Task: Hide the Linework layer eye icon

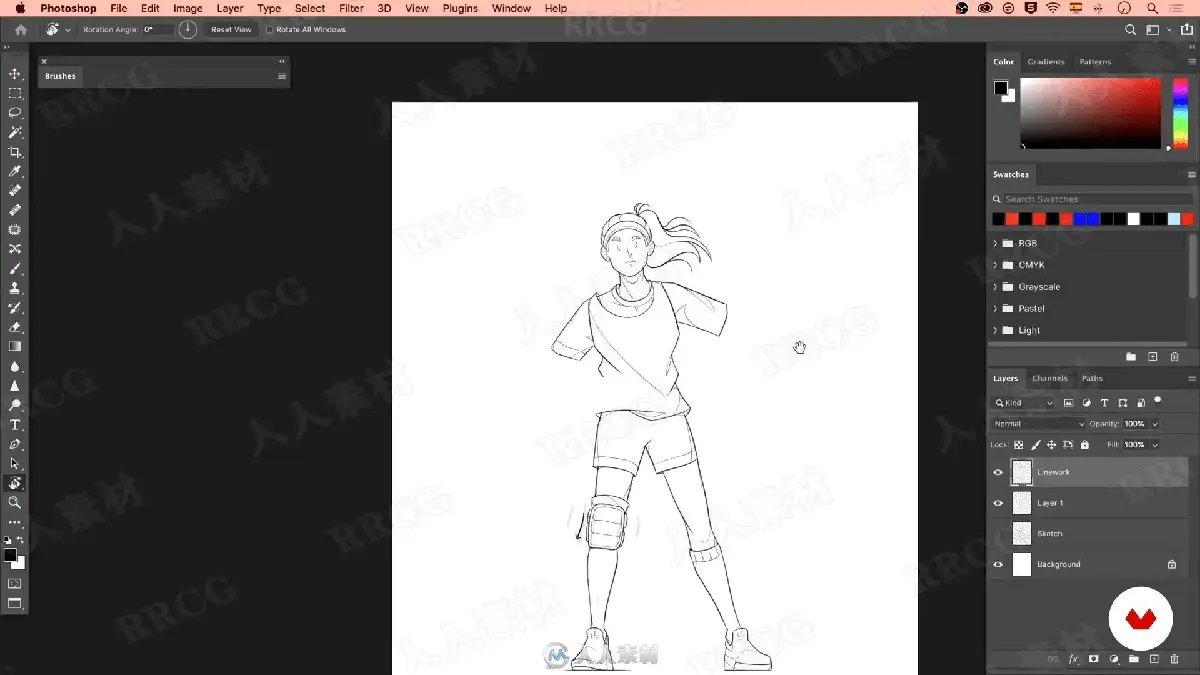Action: point(998,472)
